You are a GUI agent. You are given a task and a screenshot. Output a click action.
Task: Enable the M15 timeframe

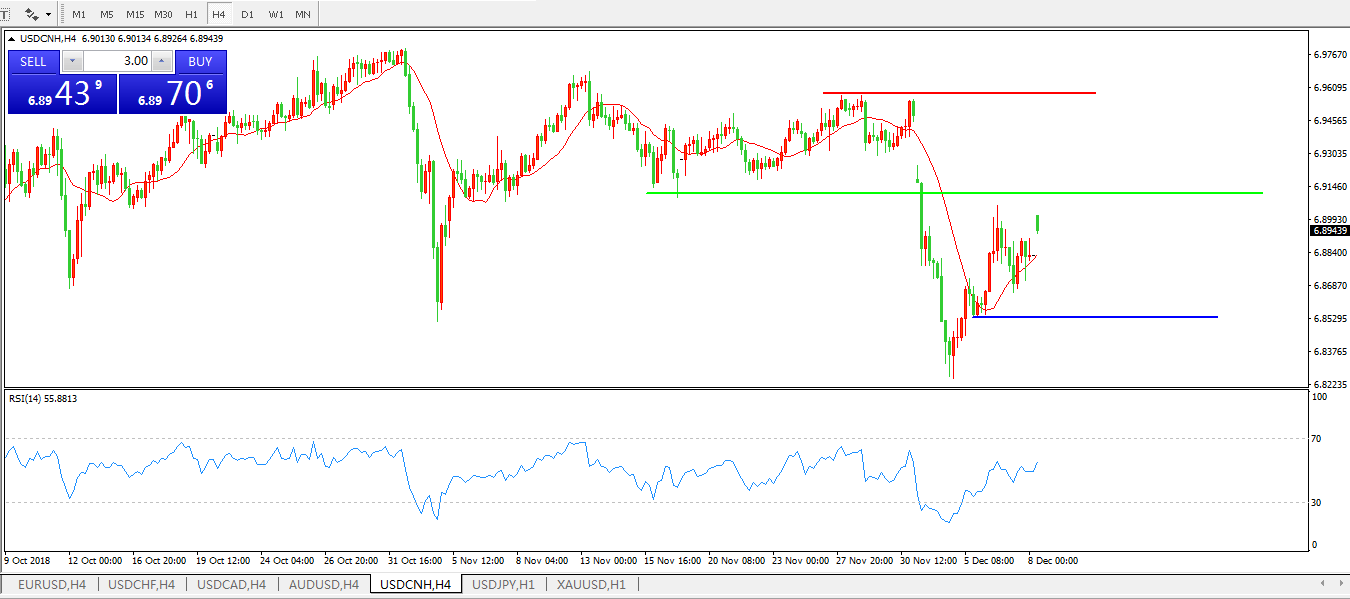coord(135,15)
